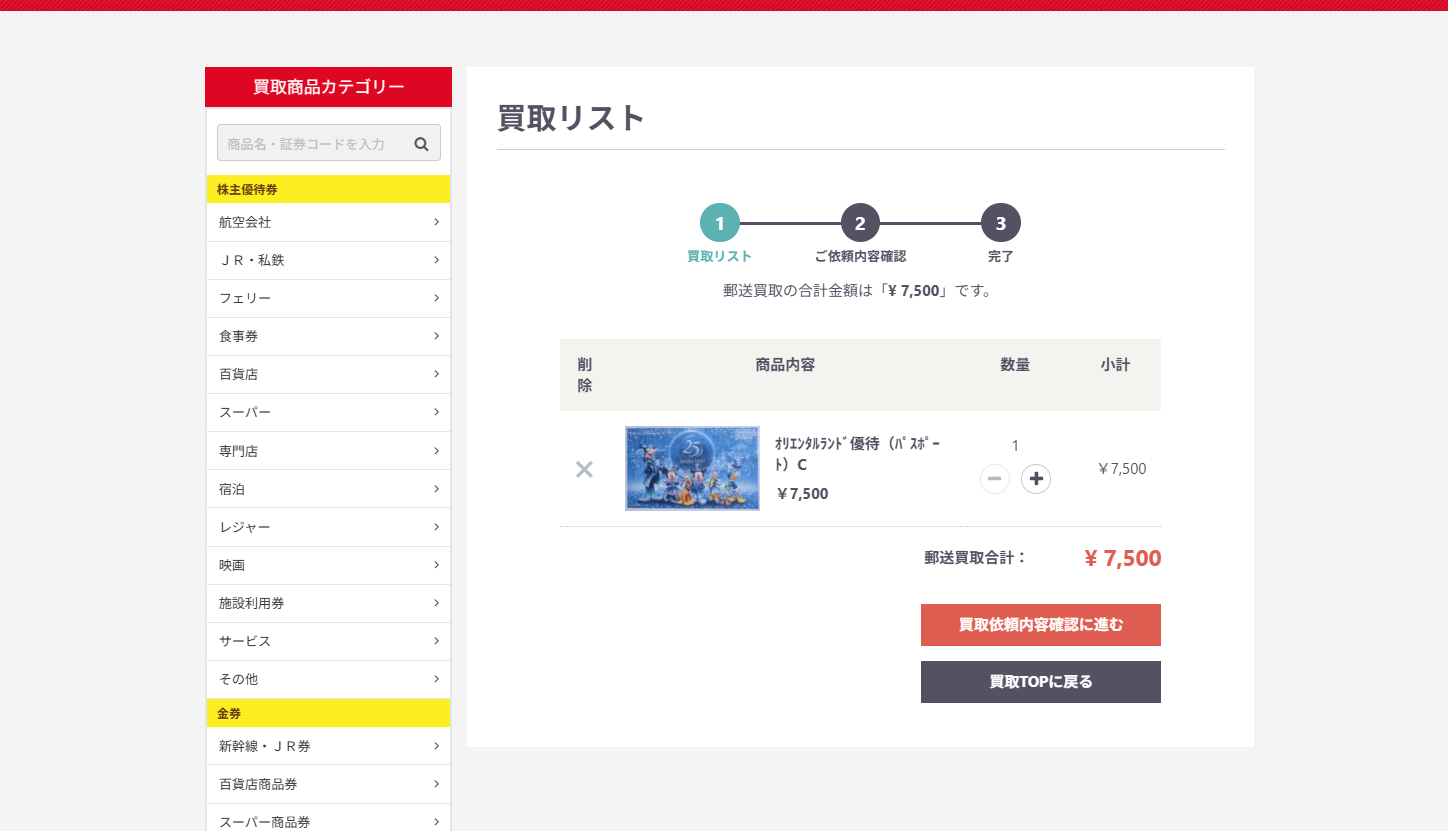Click the 買取リスト page heading
Viewport: 1448px width, 831px height.
pyautogui.click(x=572, y=118)
